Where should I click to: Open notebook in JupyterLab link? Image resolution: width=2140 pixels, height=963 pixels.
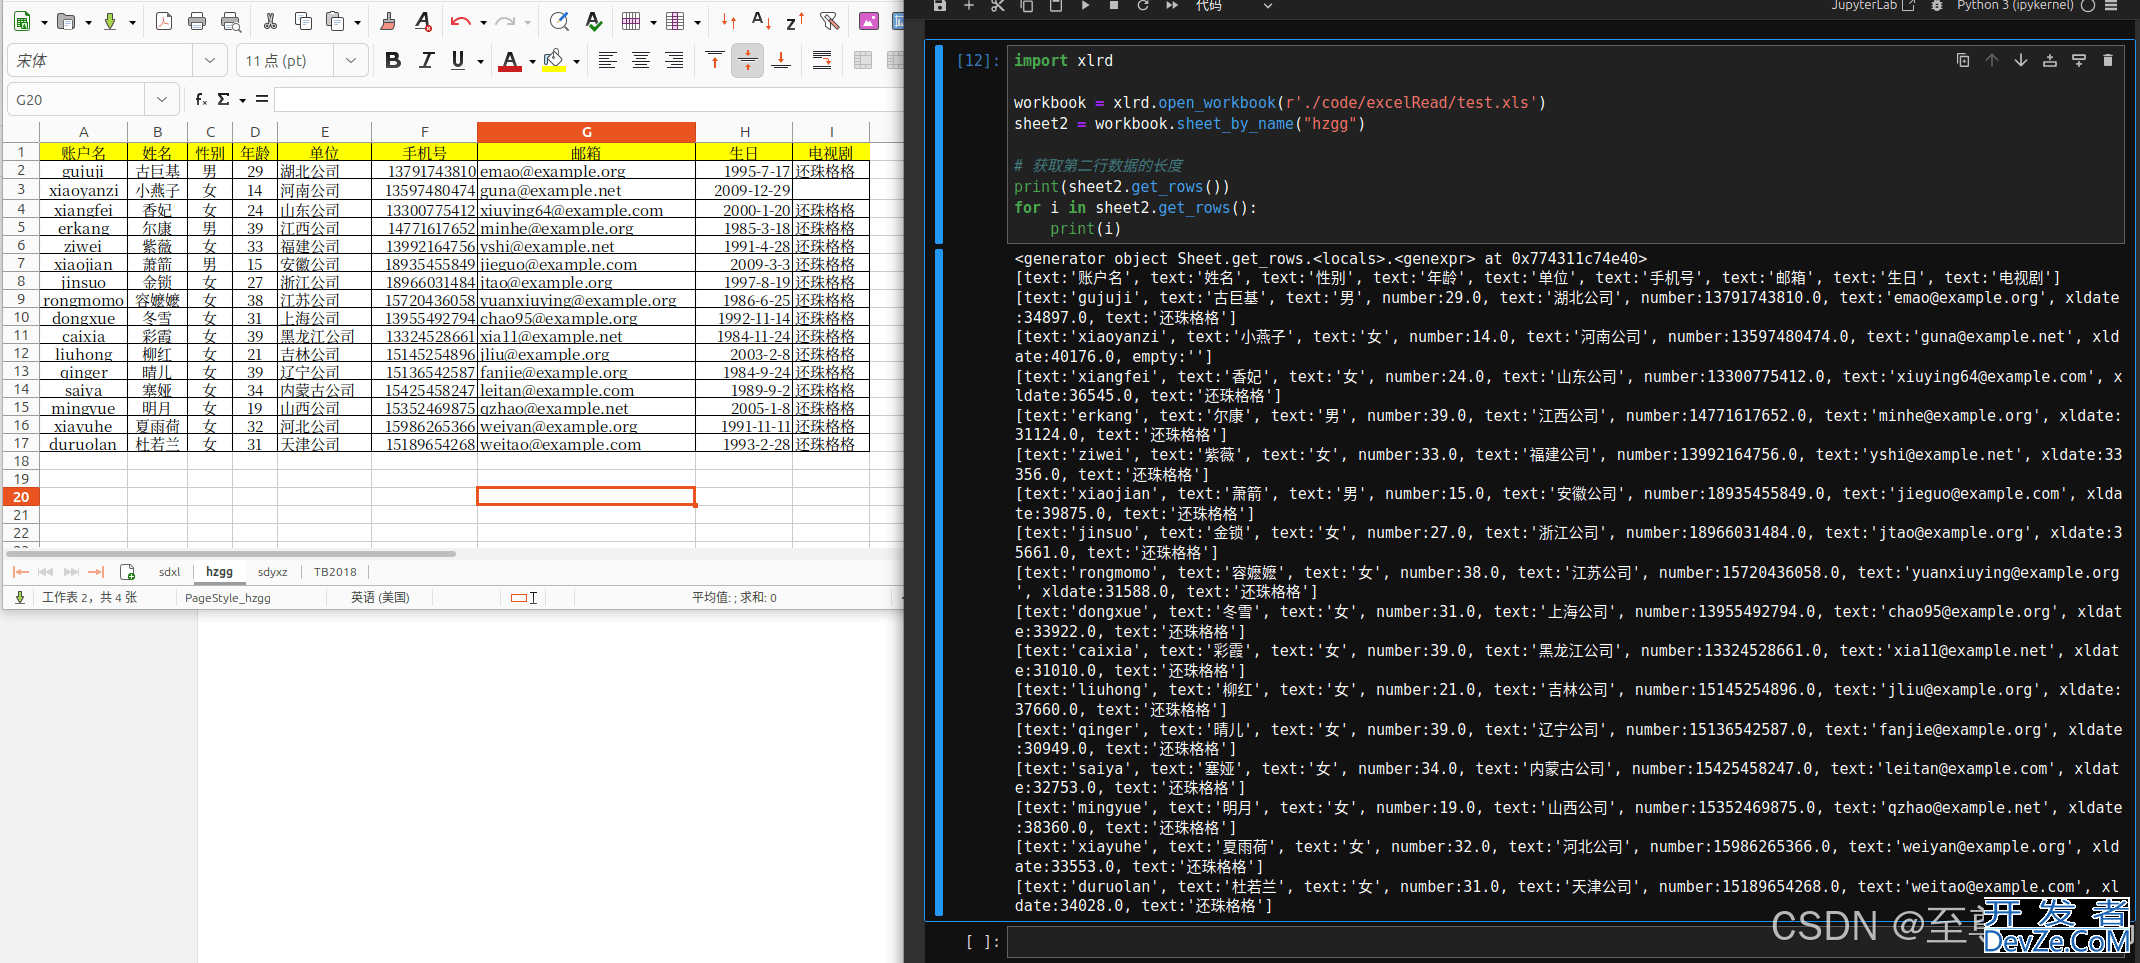pos(1873,6)
